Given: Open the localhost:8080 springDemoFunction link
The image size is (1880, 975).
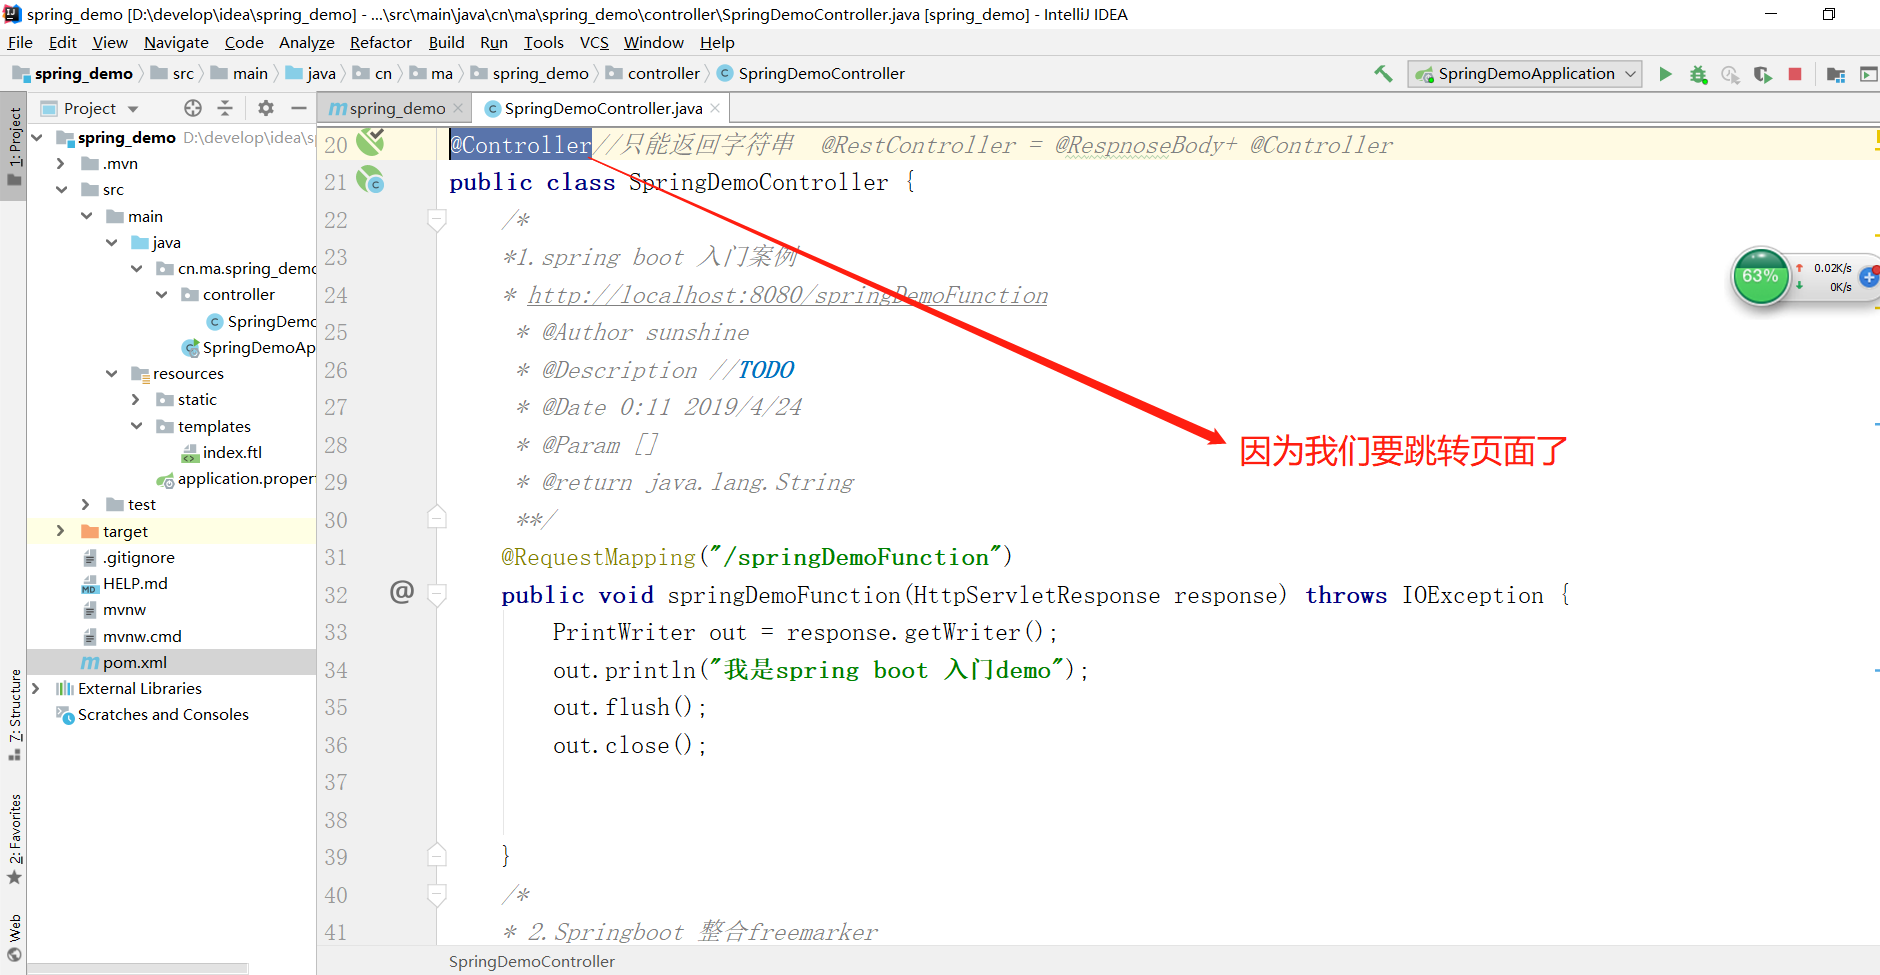Looking at the screenshot, I should (x=788, y=296).
